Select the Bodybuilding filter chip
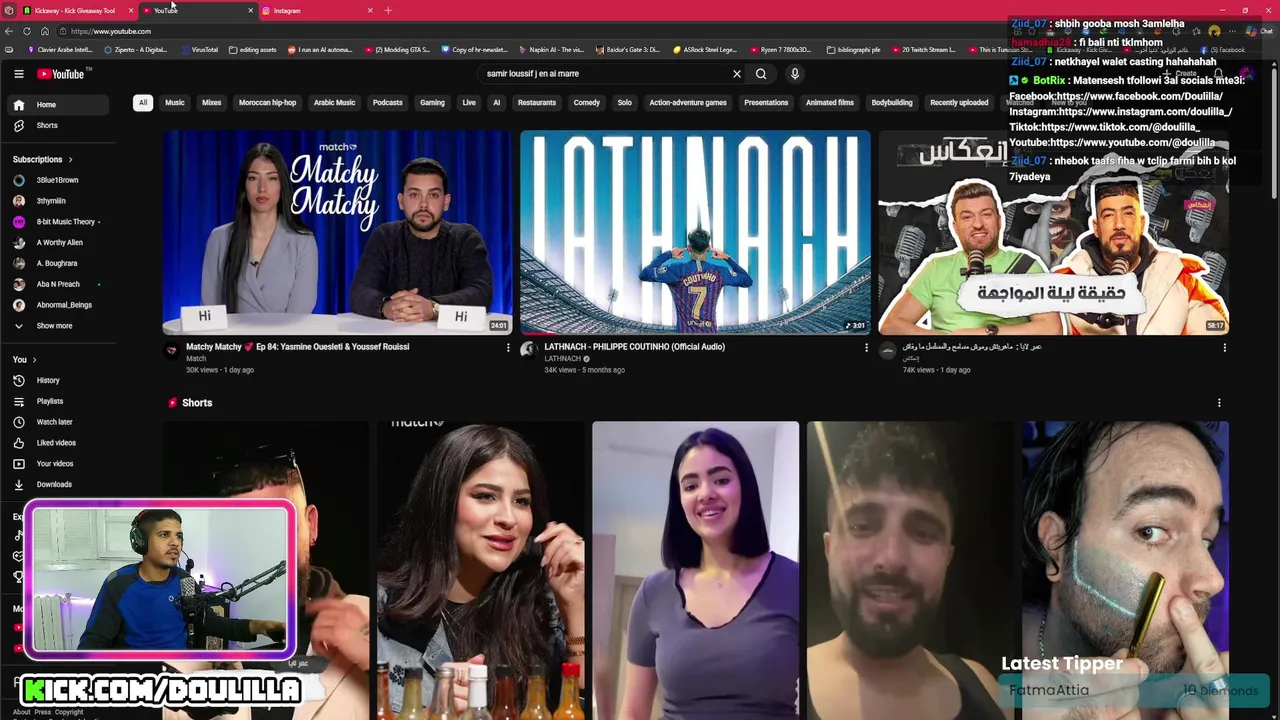 (892, 102)
